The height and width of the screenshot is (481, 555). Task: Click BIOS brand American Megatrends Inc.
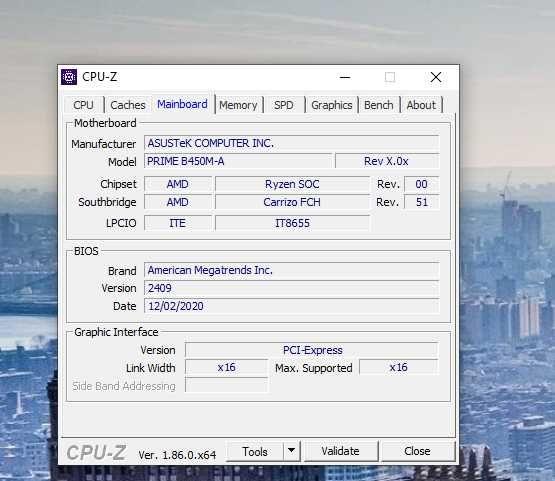click(291, 270)
